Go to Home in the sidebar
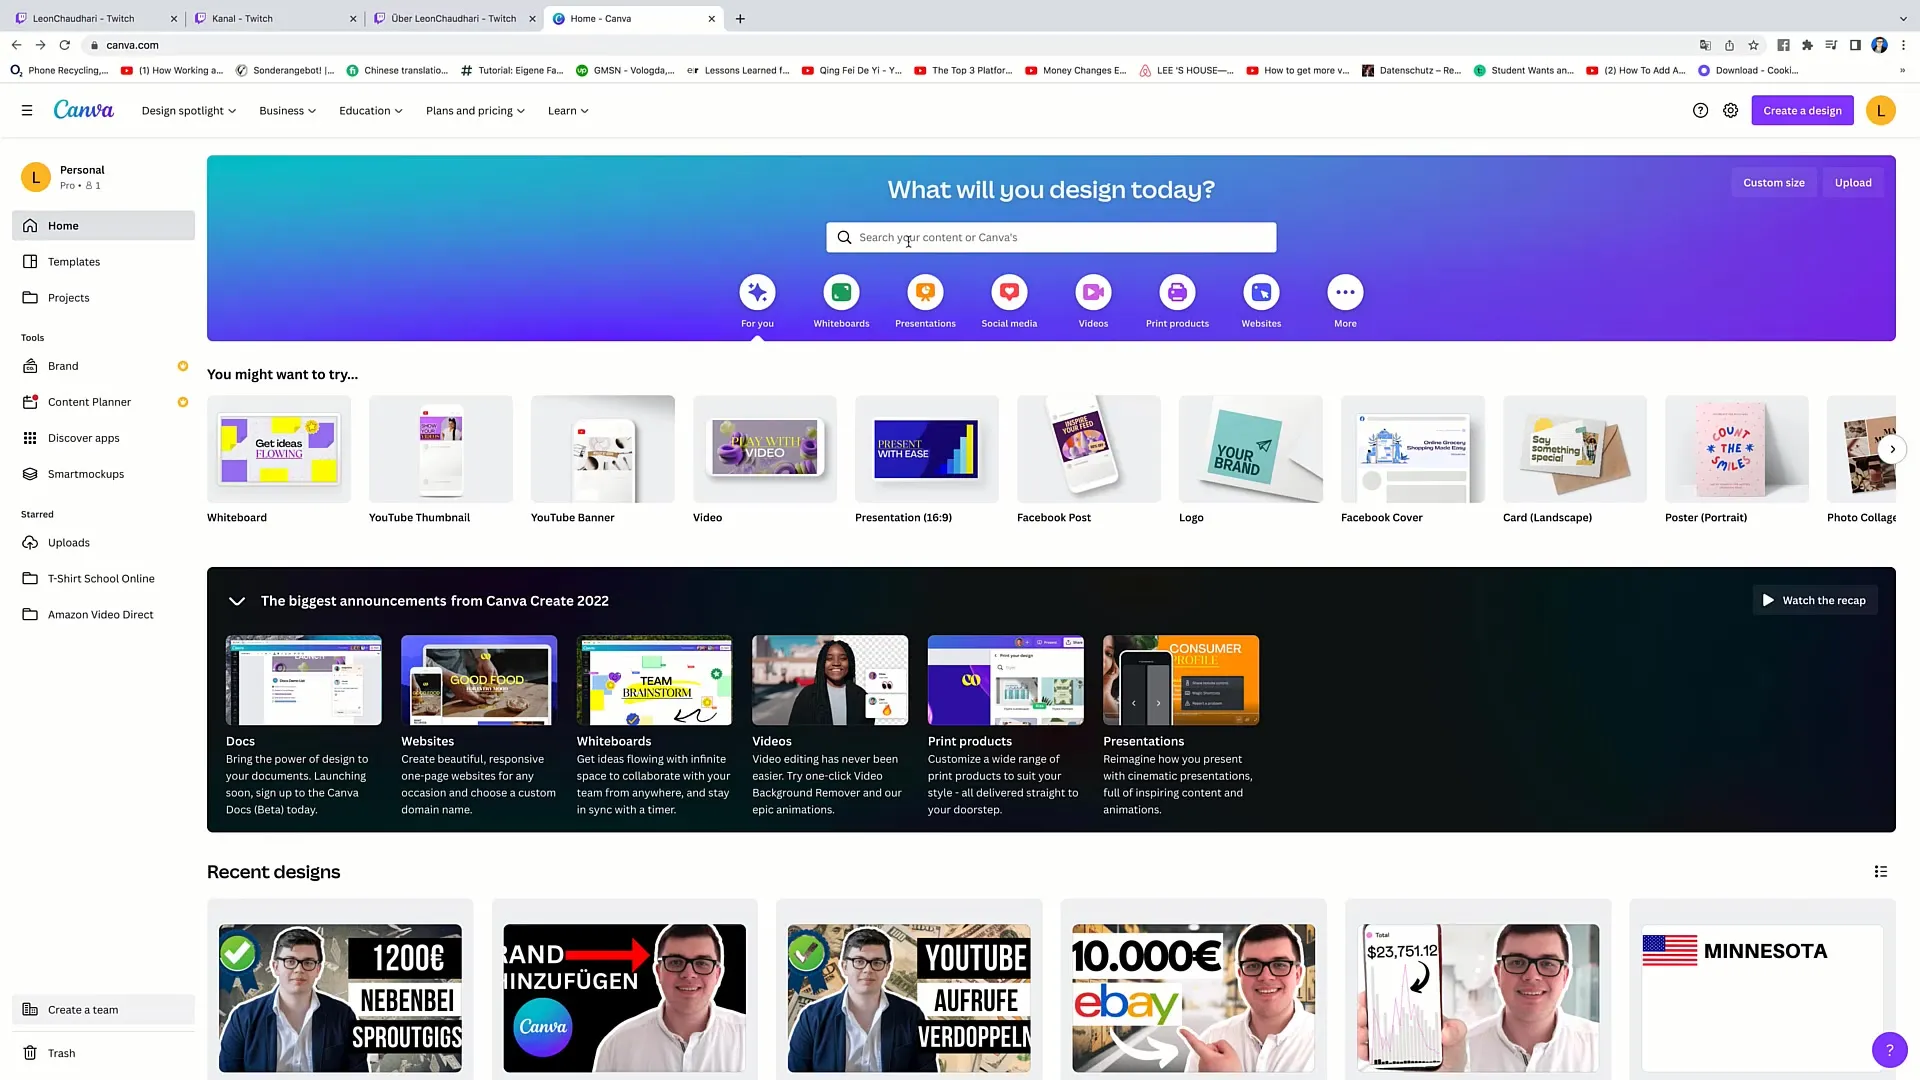 point(103,226)
